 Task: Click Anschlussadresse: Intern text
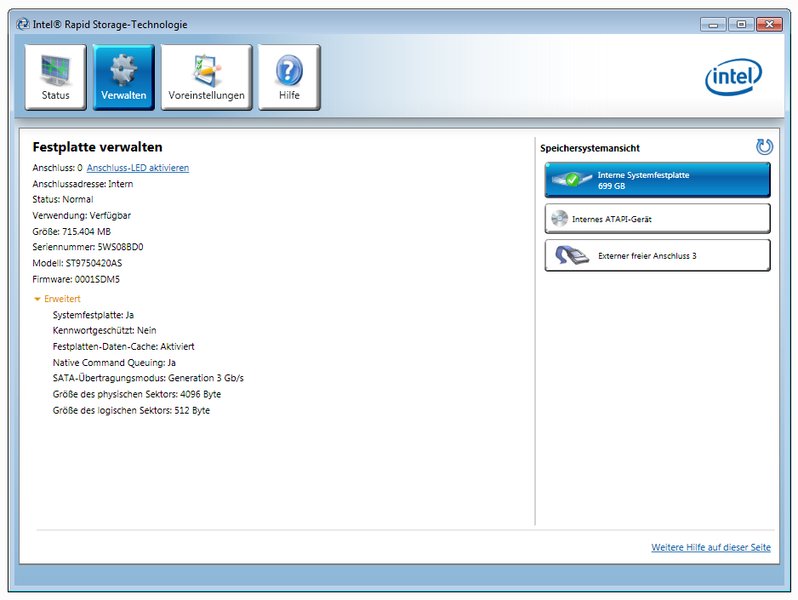82,184
